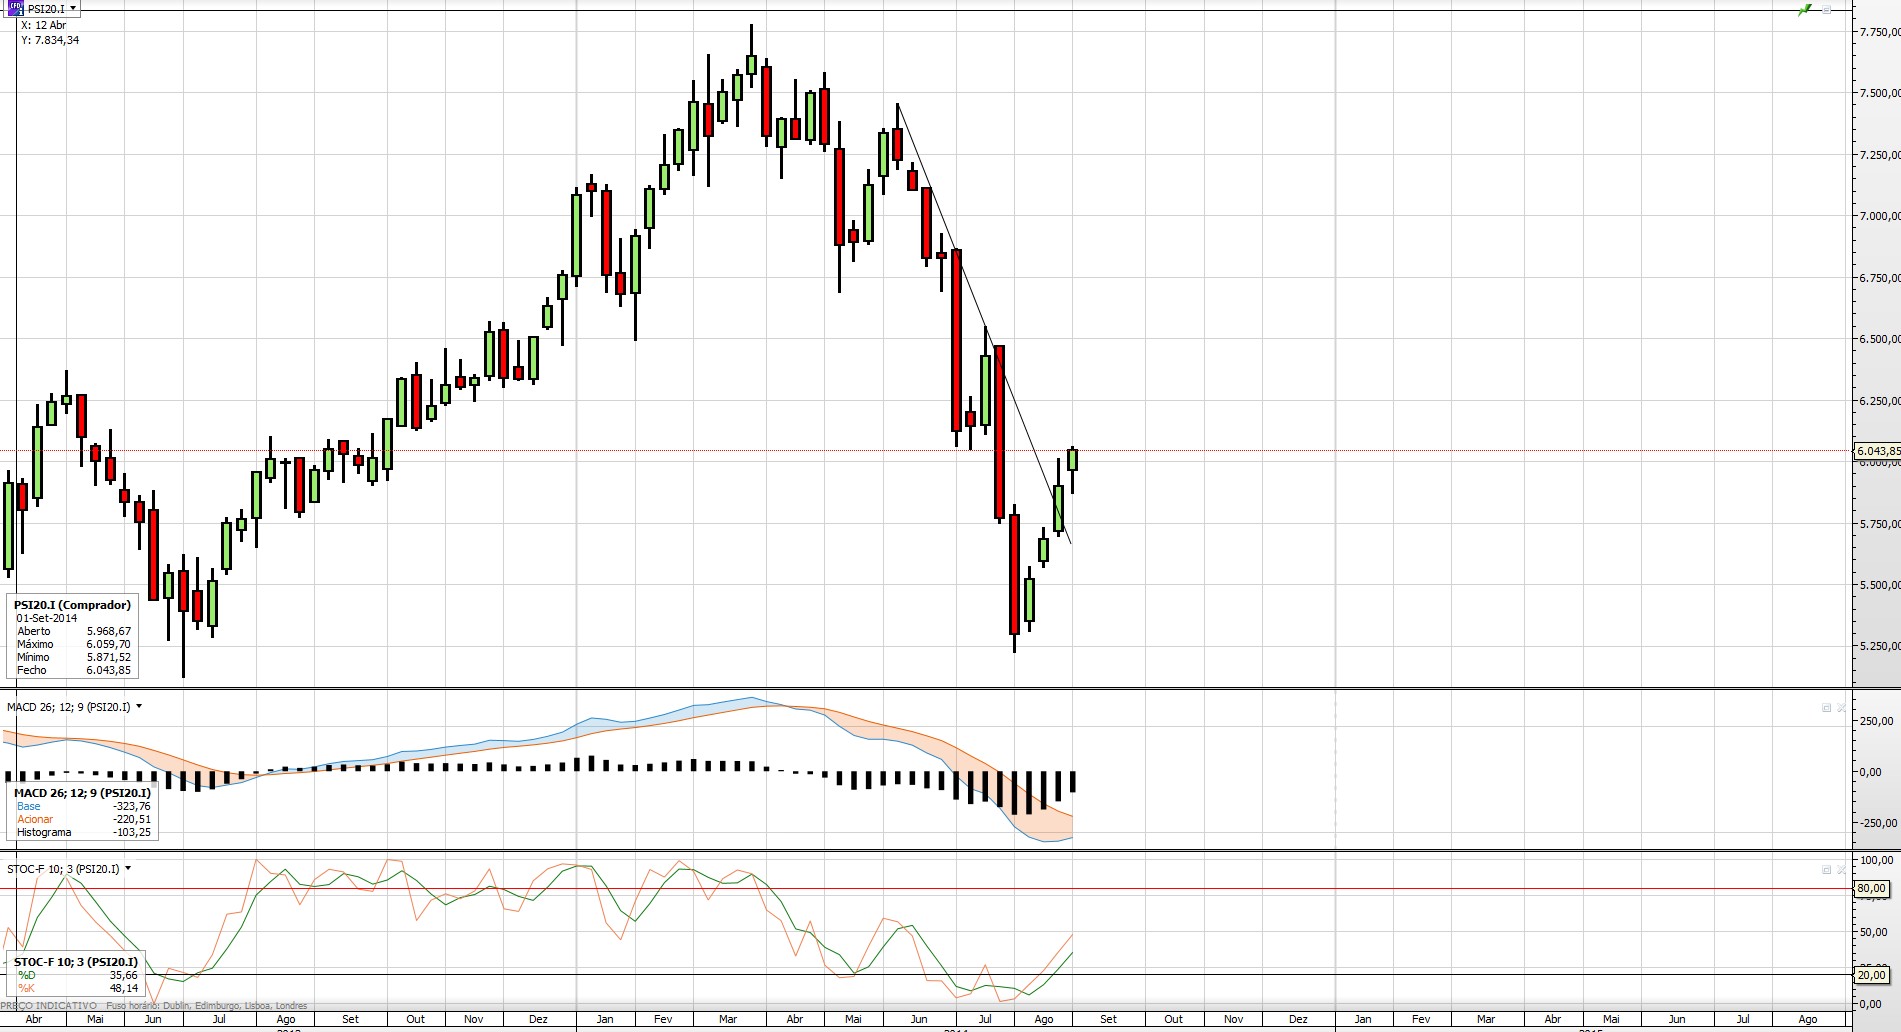Image resolution: width=1901 pixels, height=1032 pixels.
Task: Click the Fecho value 6.043,85 in legend
Action: pyautogui.click(x=108, y=670)
